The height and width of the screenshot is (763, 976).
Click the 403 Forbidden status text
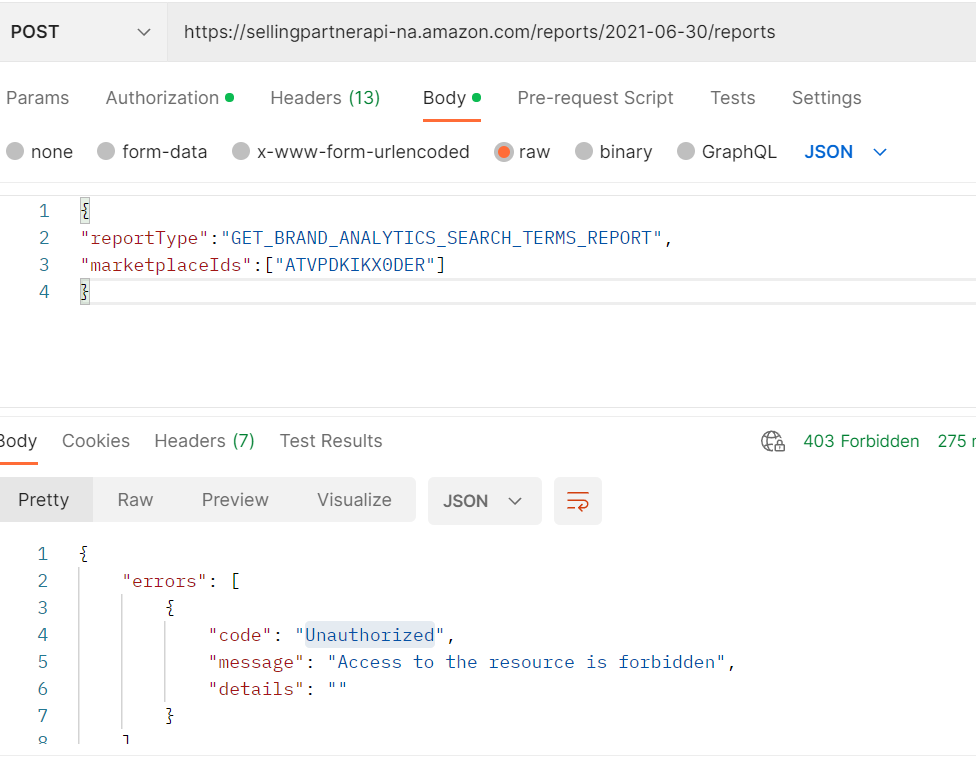[x=861, y=441]
